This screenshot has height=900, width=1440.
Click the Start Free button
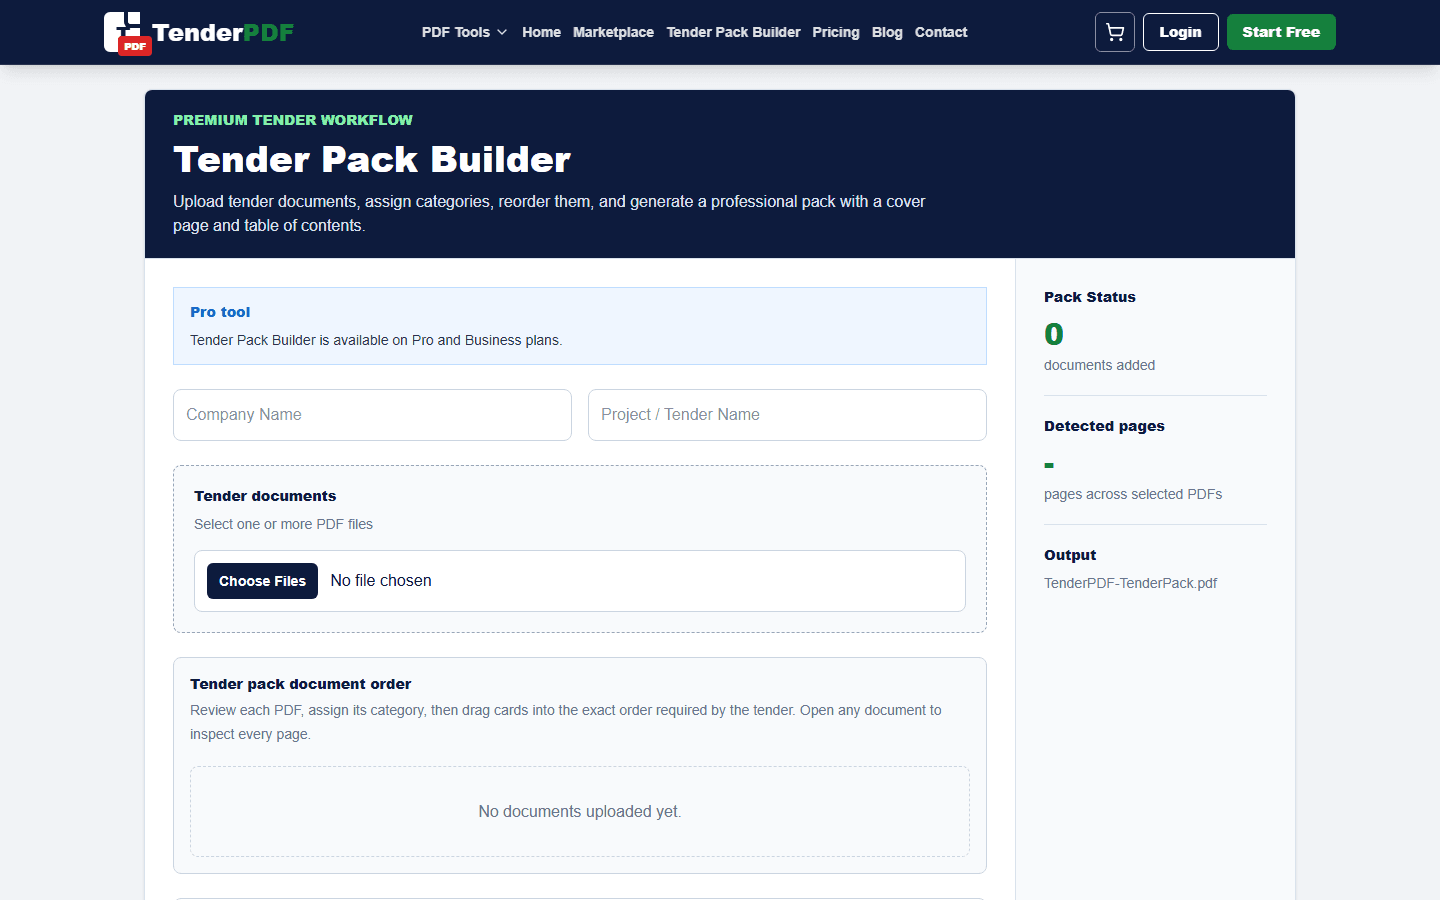click(x=1281, y=32)
